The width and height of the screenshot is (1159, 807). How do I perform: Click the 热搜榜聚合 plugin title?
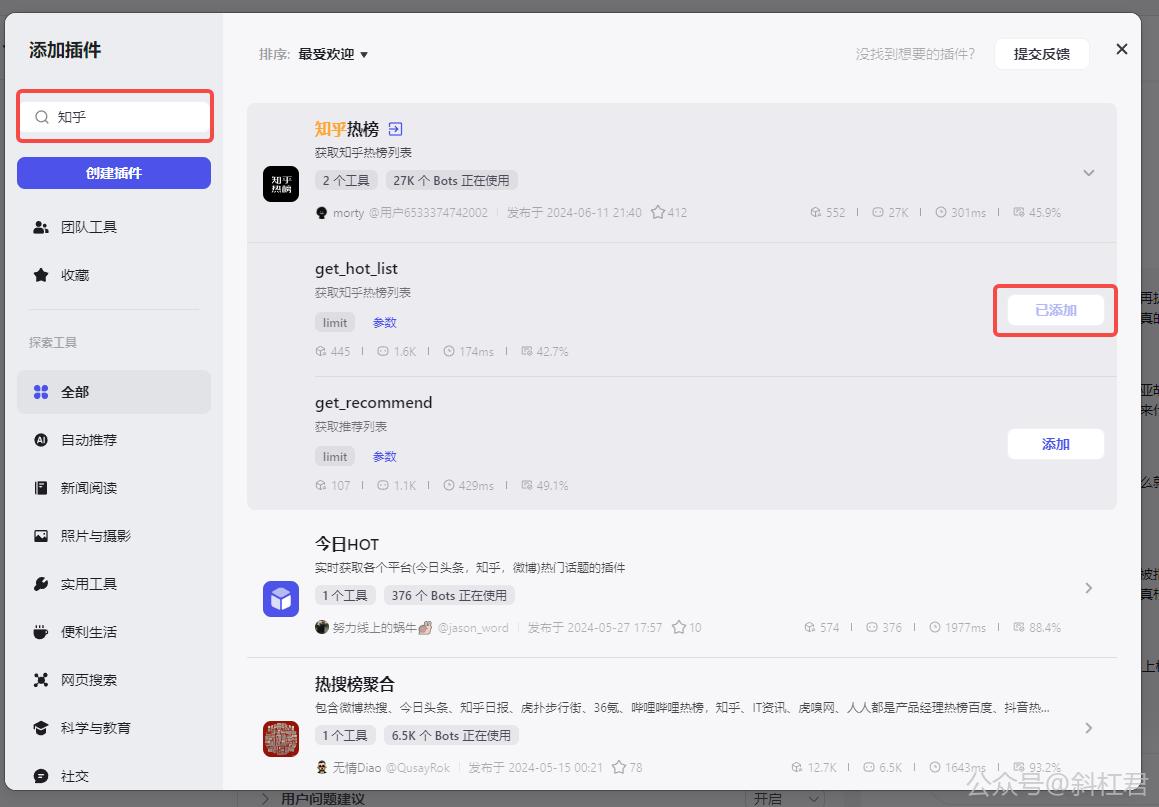click(355, 684)
